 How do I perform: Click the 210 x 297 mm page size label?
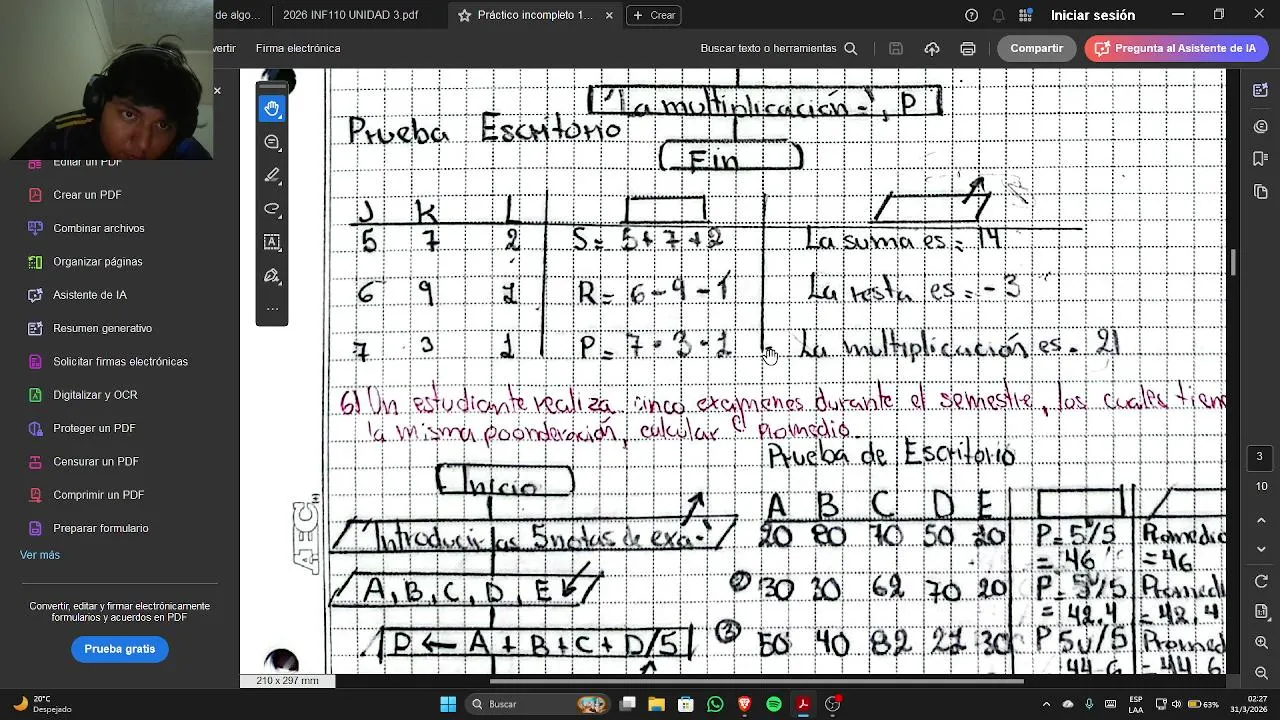[x=288, y=681]
